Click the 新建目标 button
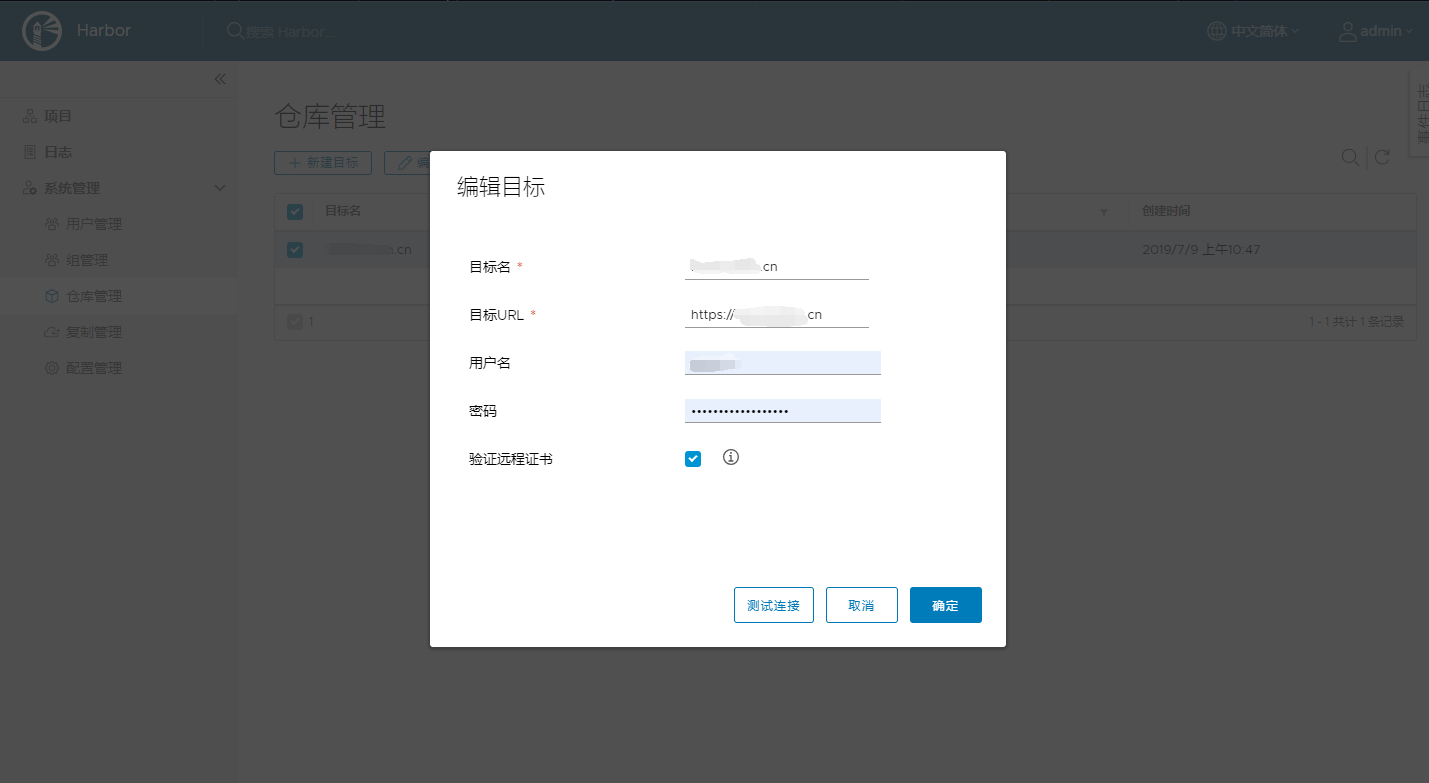 [323, 163]
